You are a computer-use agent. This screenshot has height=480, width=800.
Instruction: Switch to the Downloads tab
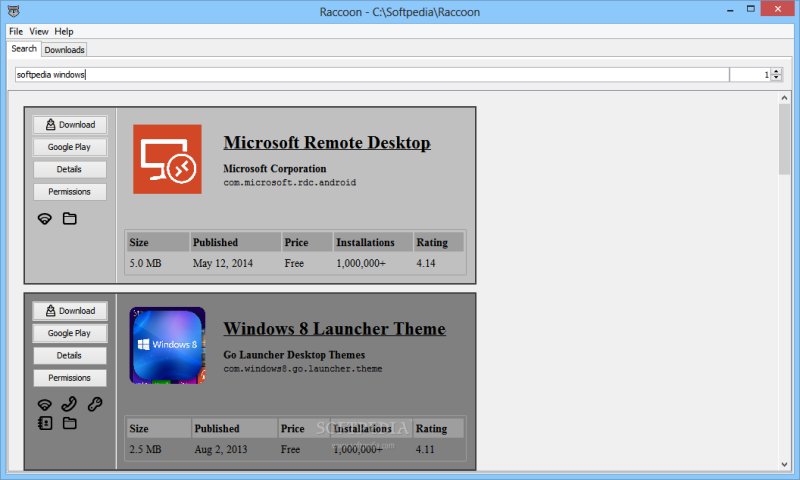64,49
